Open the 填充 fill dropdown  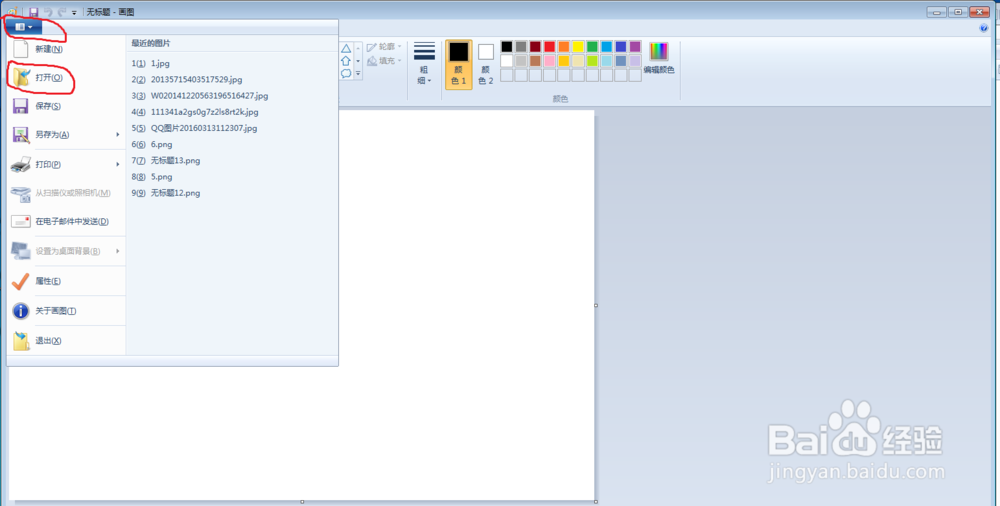tap(385, 61)
